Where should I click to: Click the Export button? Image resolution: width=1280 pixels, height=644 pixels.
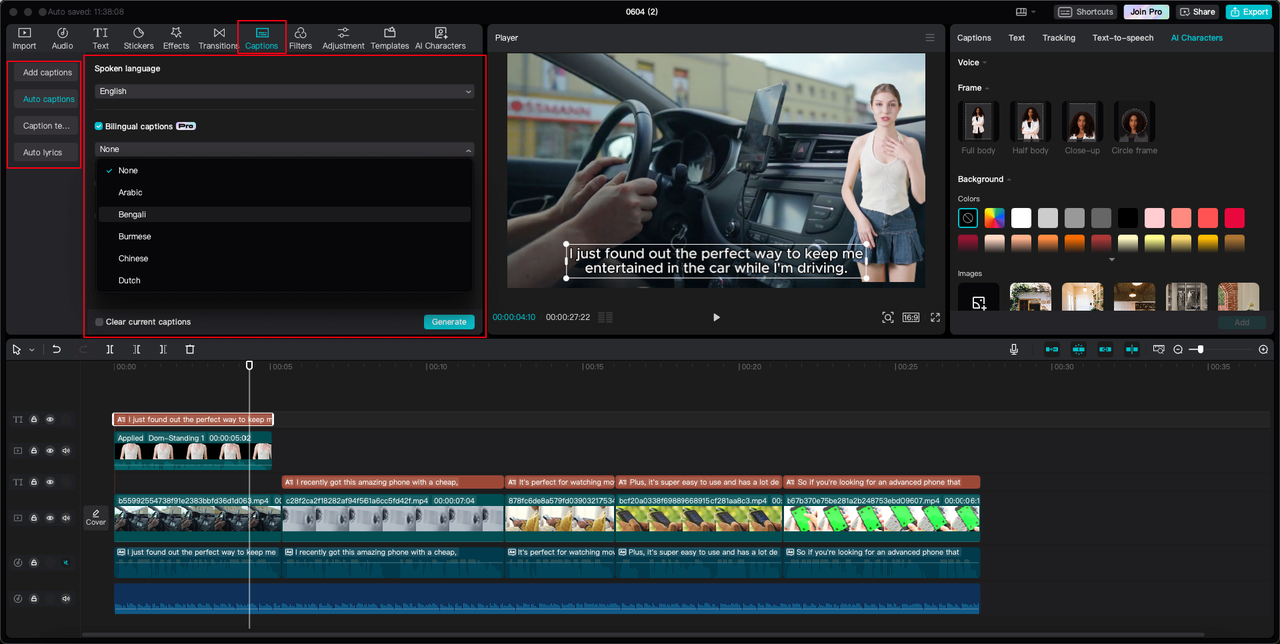click(1249, 12)
